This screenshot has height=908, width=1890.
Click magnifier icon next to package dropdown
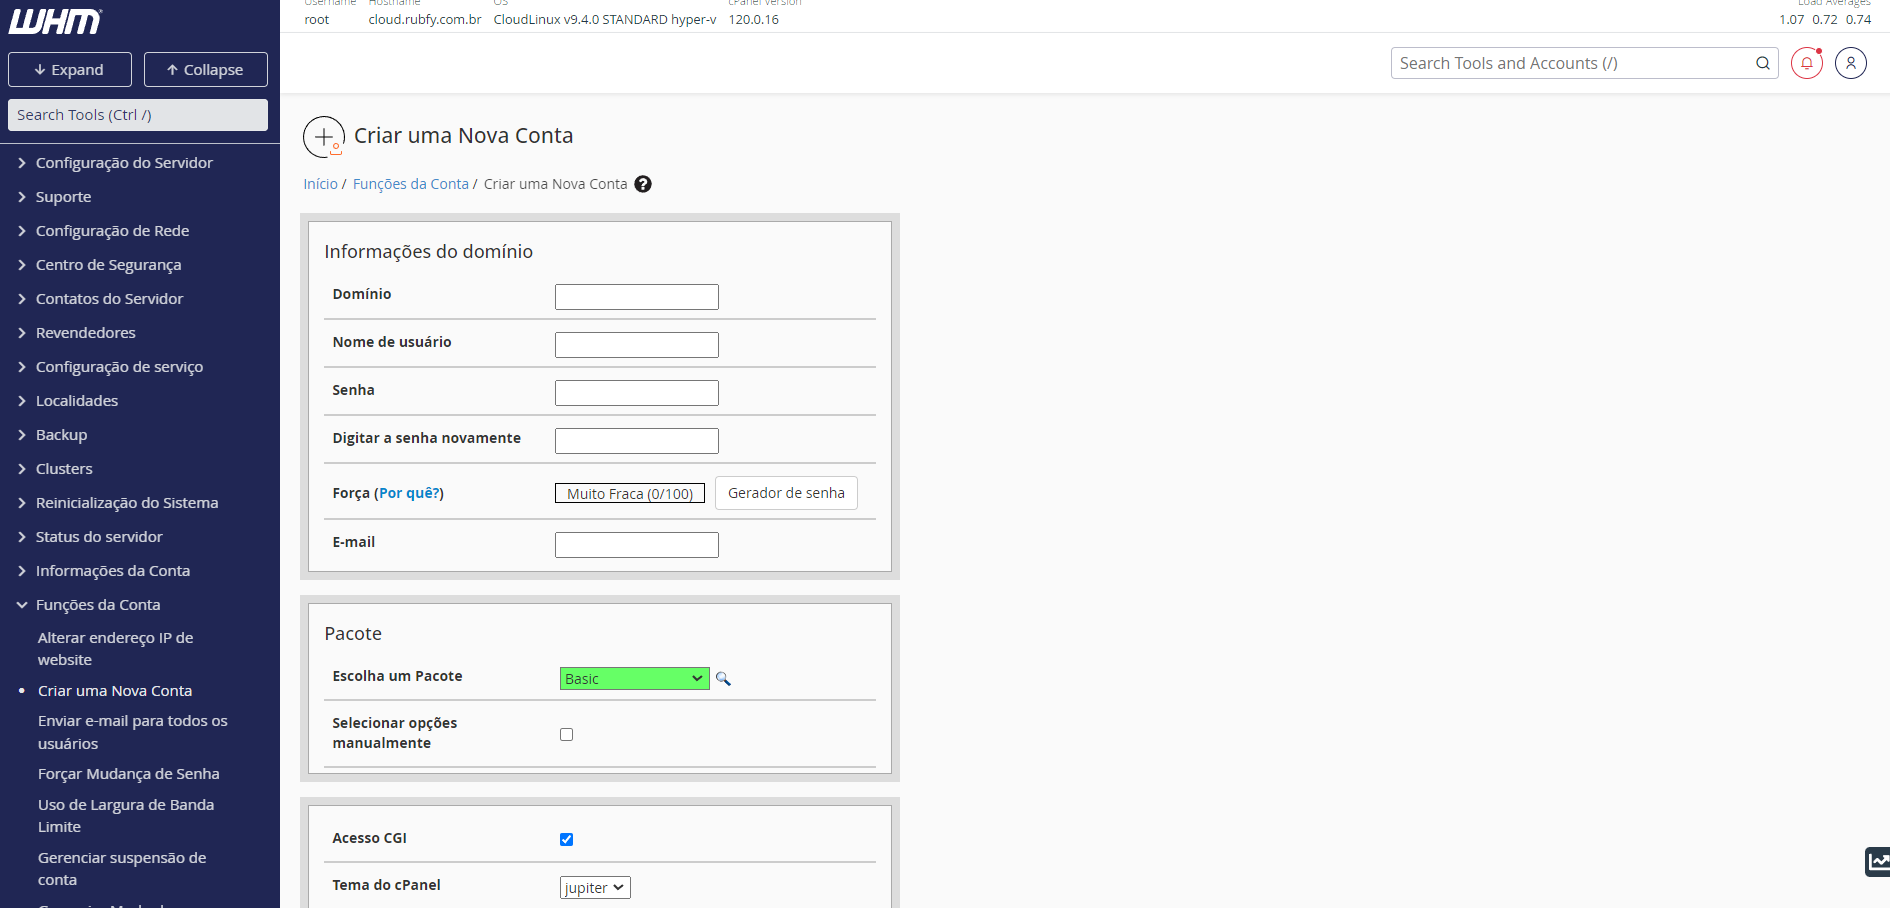[723, 679]
